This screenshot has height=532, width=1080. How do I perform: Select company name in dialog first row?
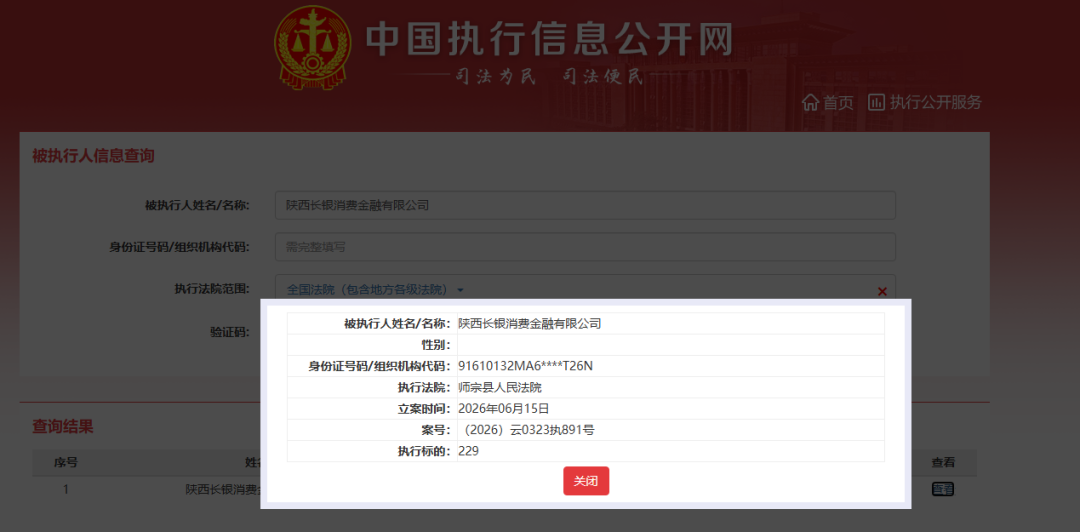pyautogui.click(x=530, y=323)
